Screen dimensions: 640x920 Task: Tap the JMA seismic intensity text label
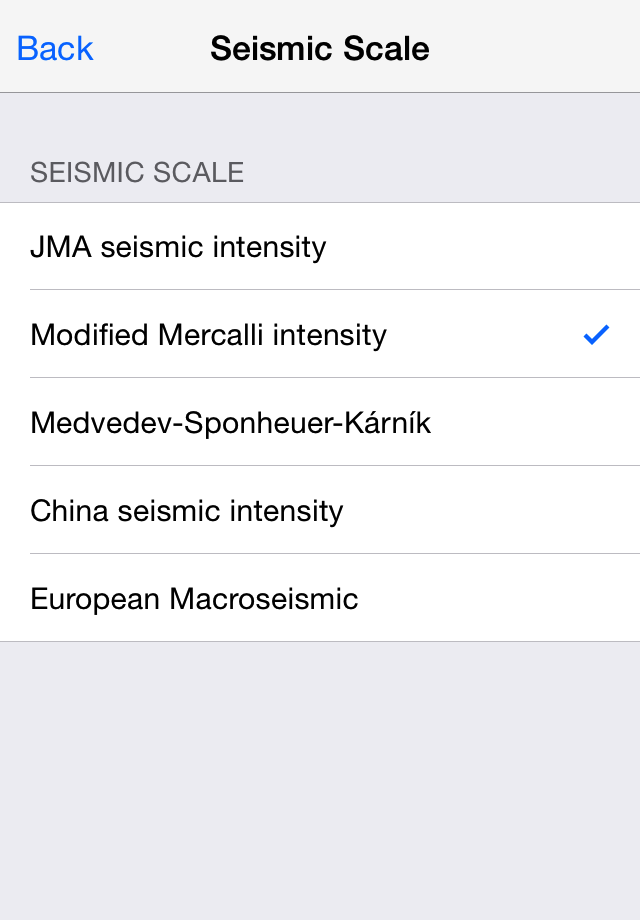[x=178, y=247]
